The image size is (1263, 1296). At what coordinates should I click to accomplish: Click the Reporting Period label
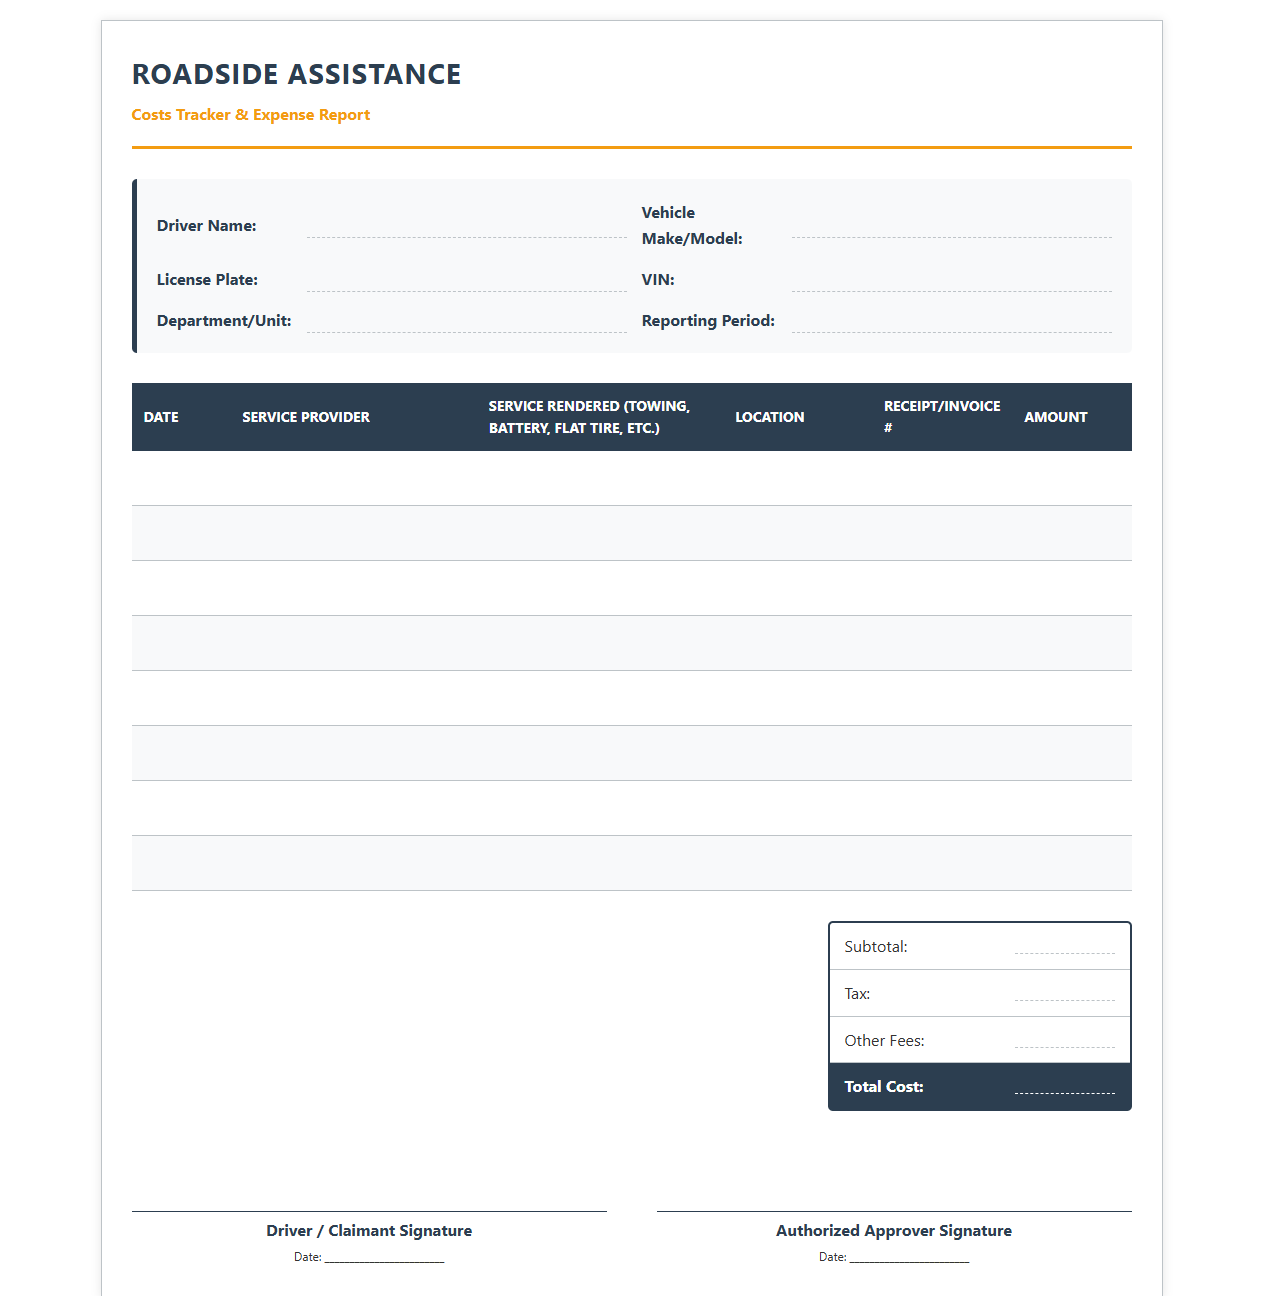[708, 321]
